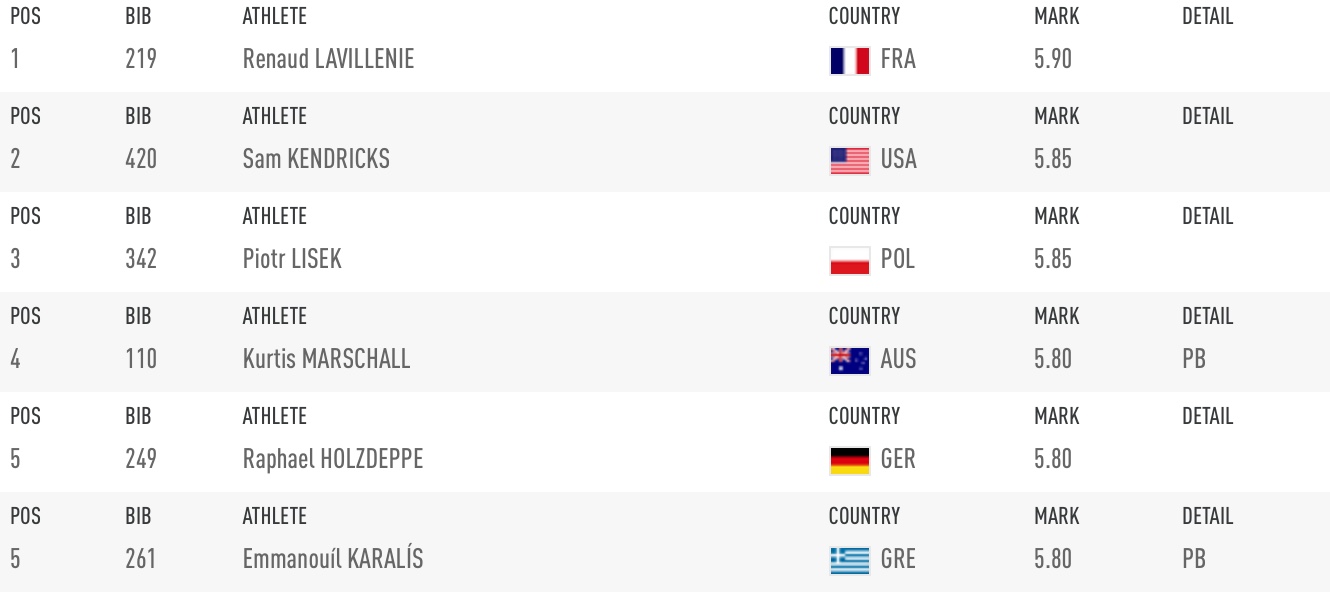Viewport: 1330px width, 602px height.
Task: Select Piotr LISEK athlete name
Action: point(292,259)
